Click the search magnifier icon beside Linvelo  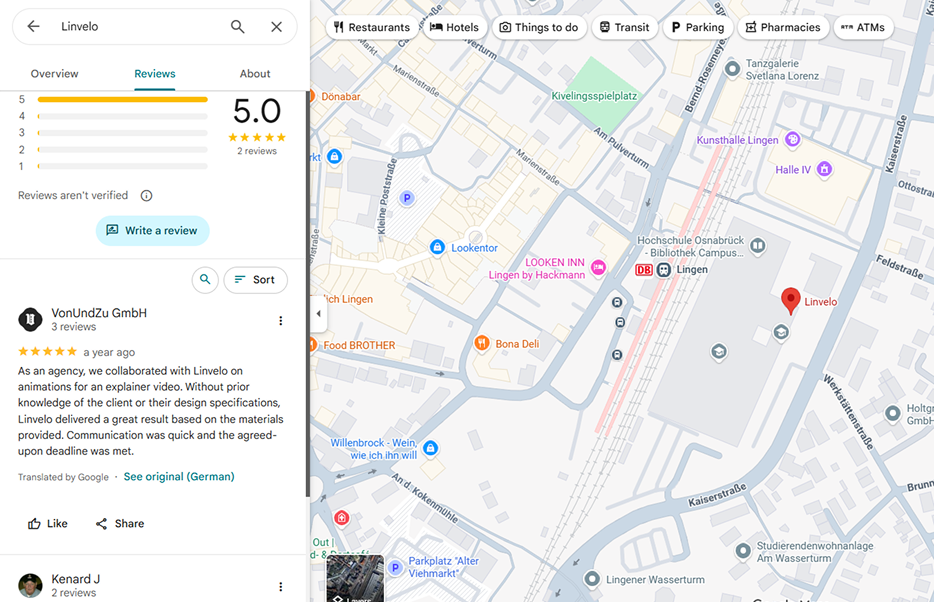click(238, 26)
